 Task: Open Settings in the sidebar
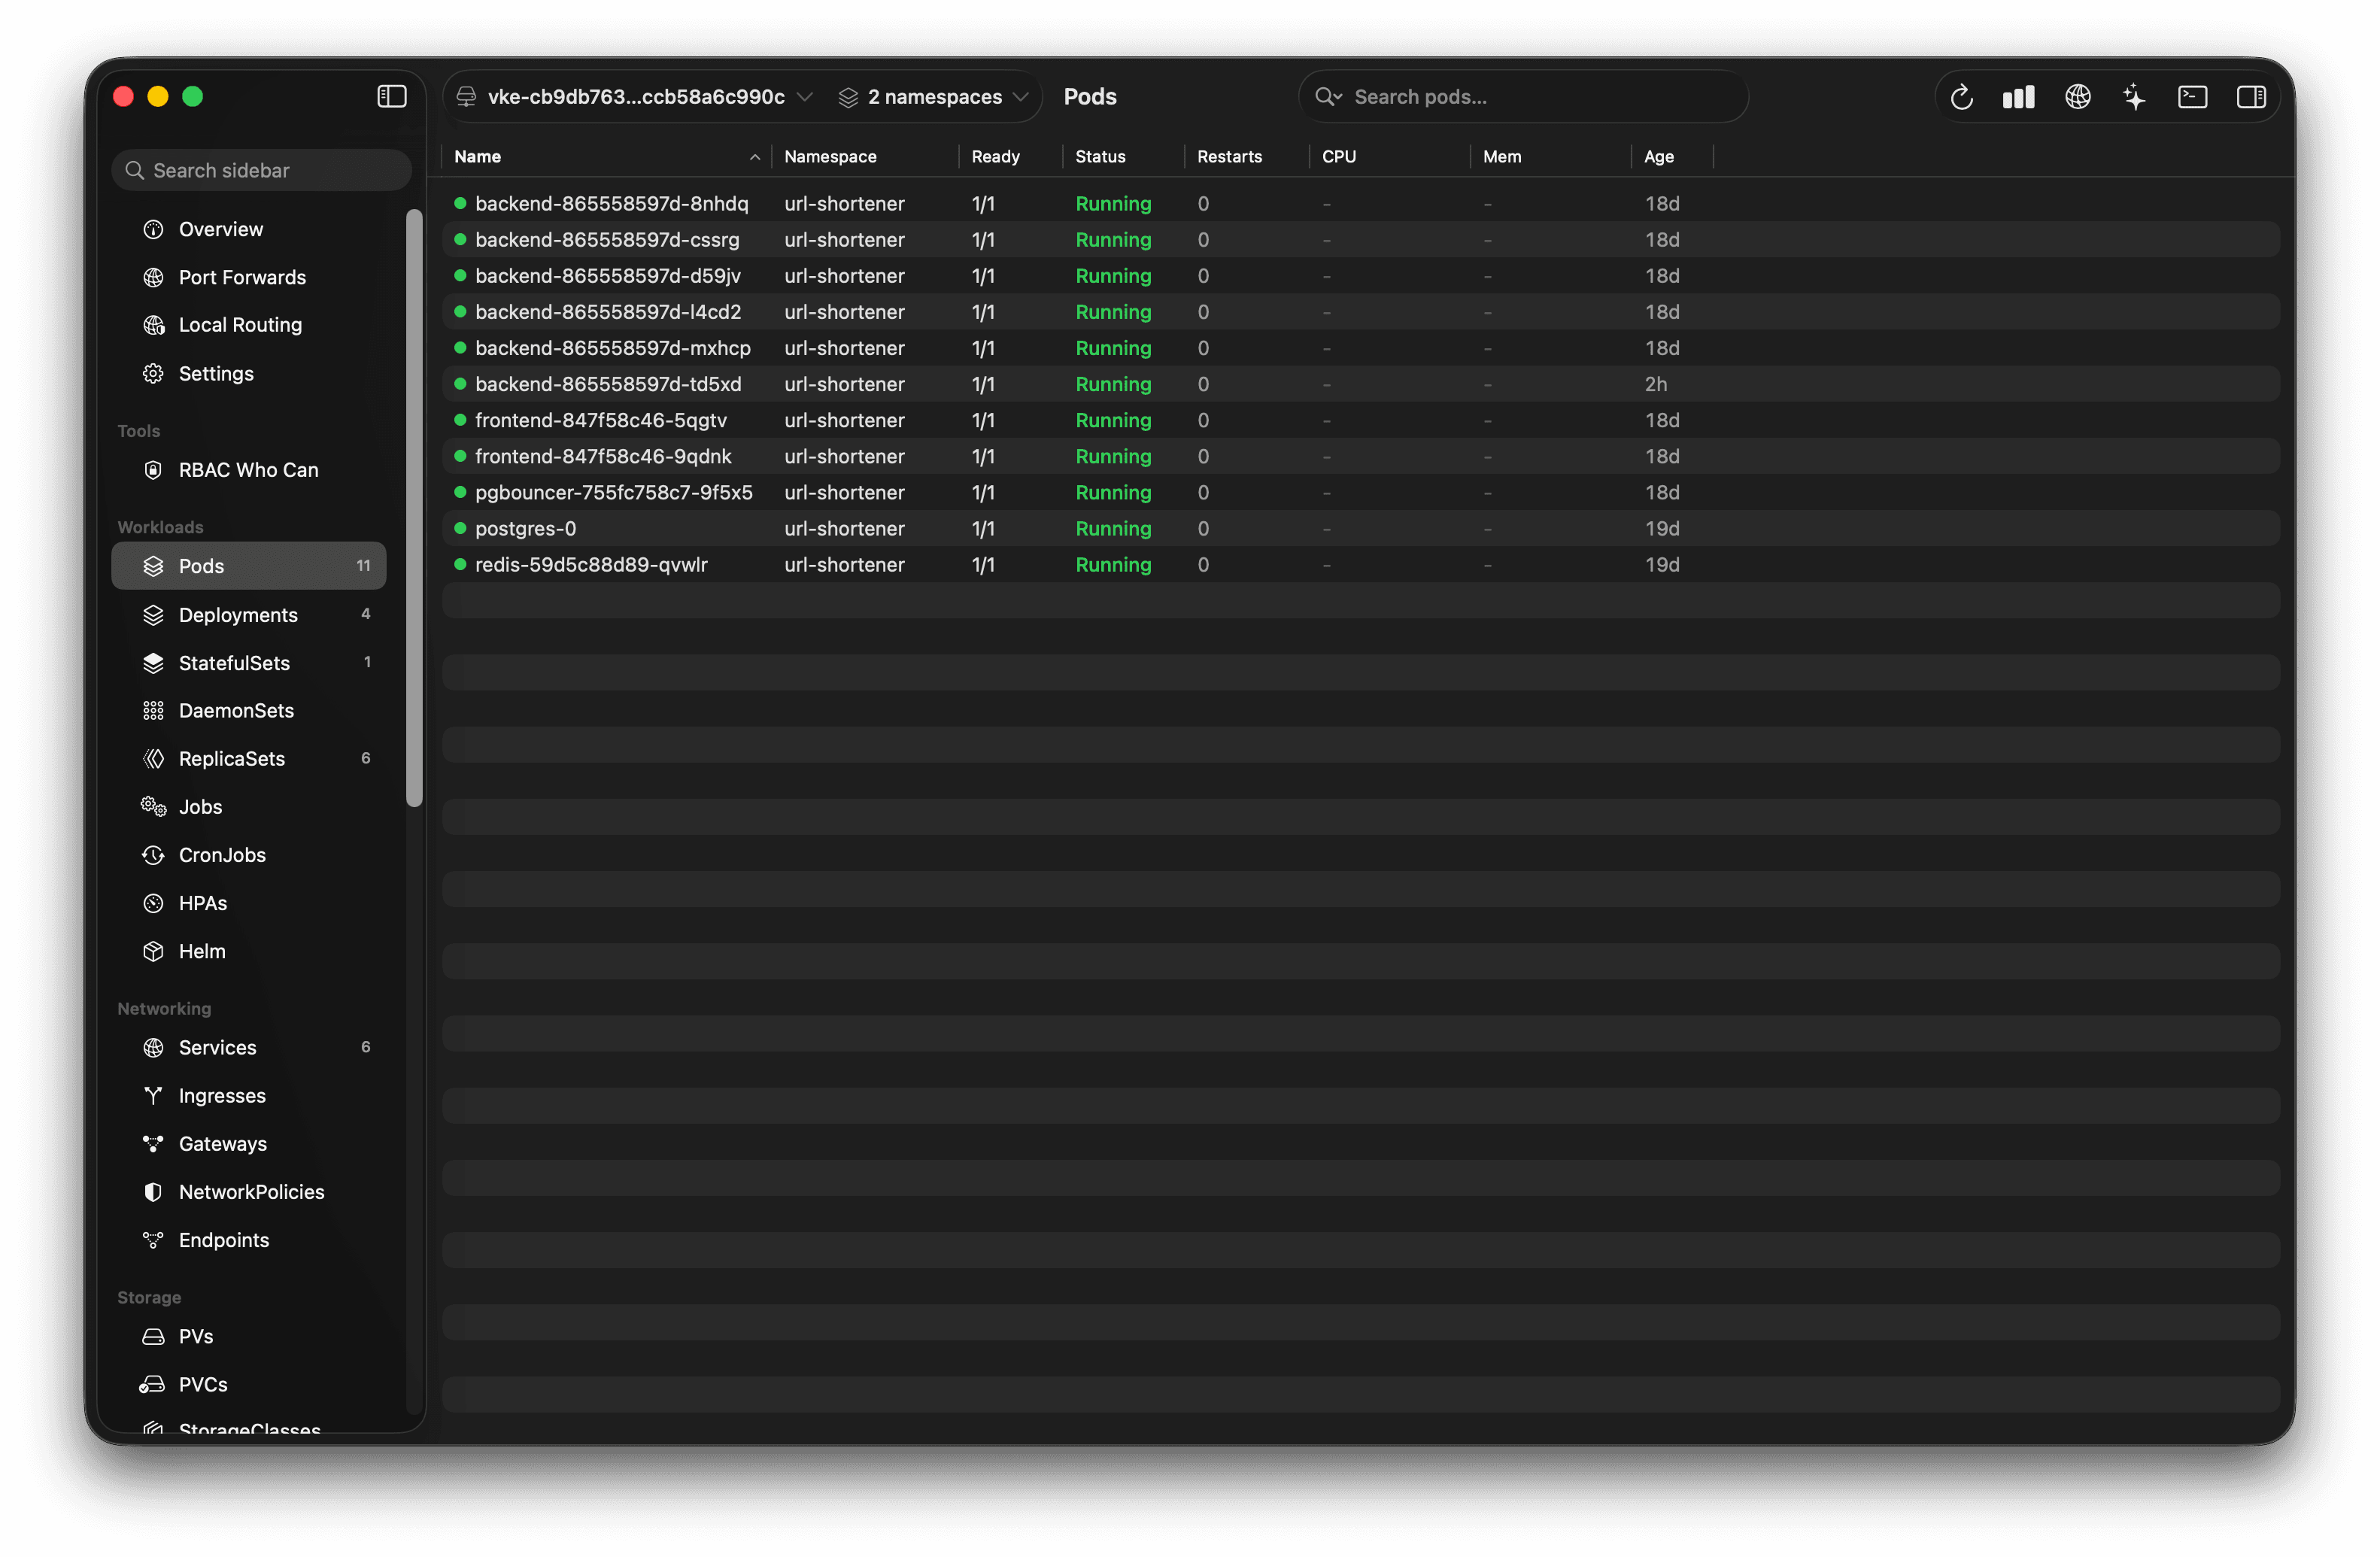point(248,373)
